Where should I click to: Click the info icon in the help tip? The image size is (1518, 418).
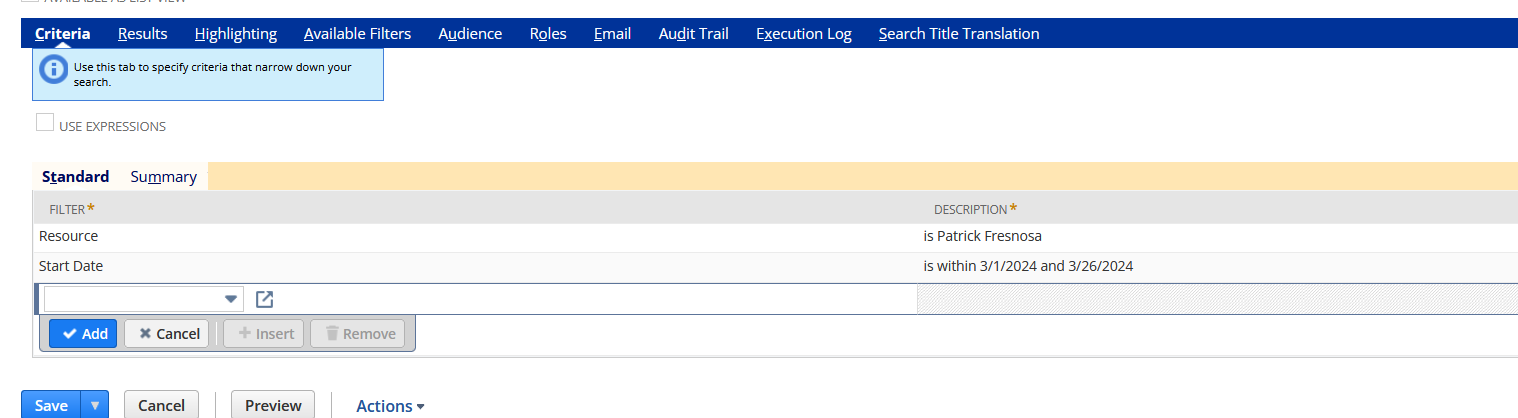[x=53, y=71]
